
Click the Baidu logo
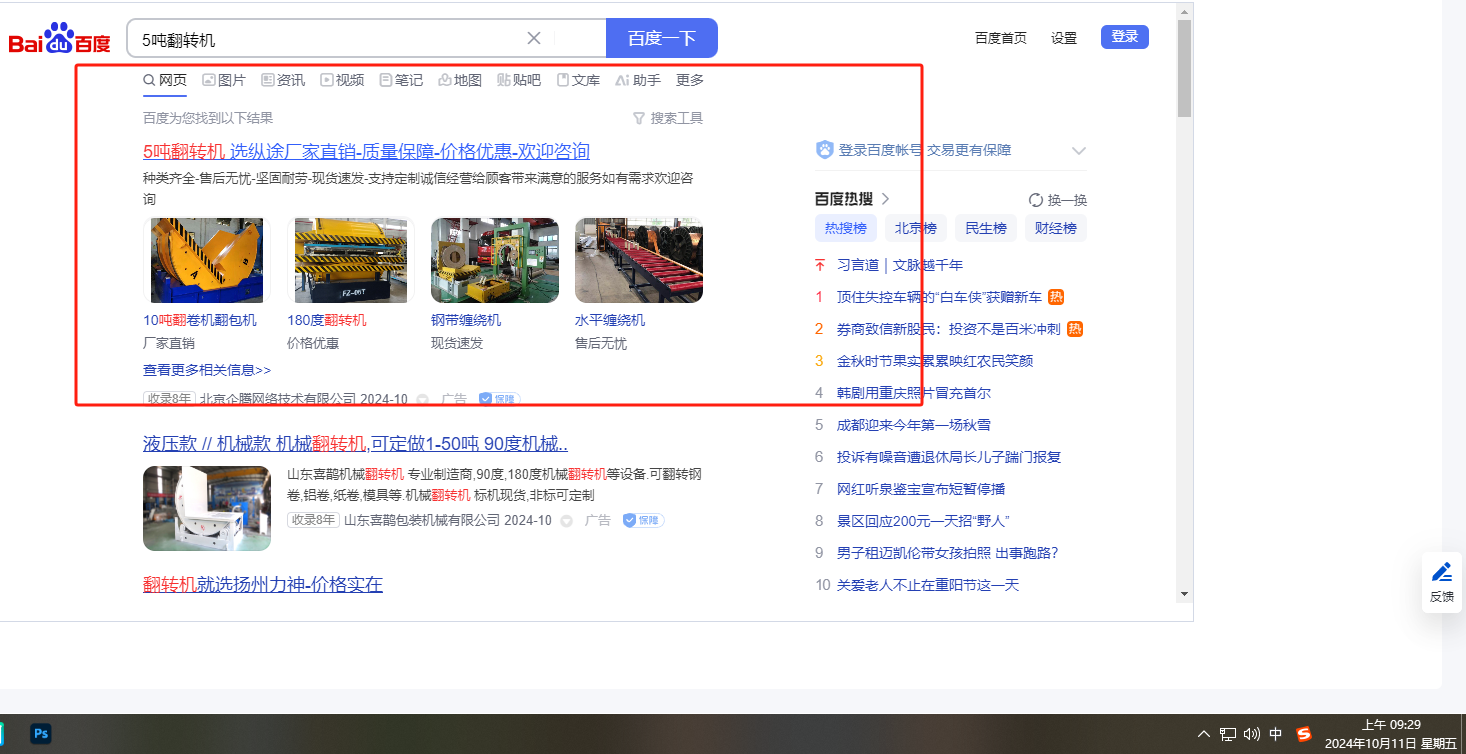pyautogui.click(x=60, y=39)
